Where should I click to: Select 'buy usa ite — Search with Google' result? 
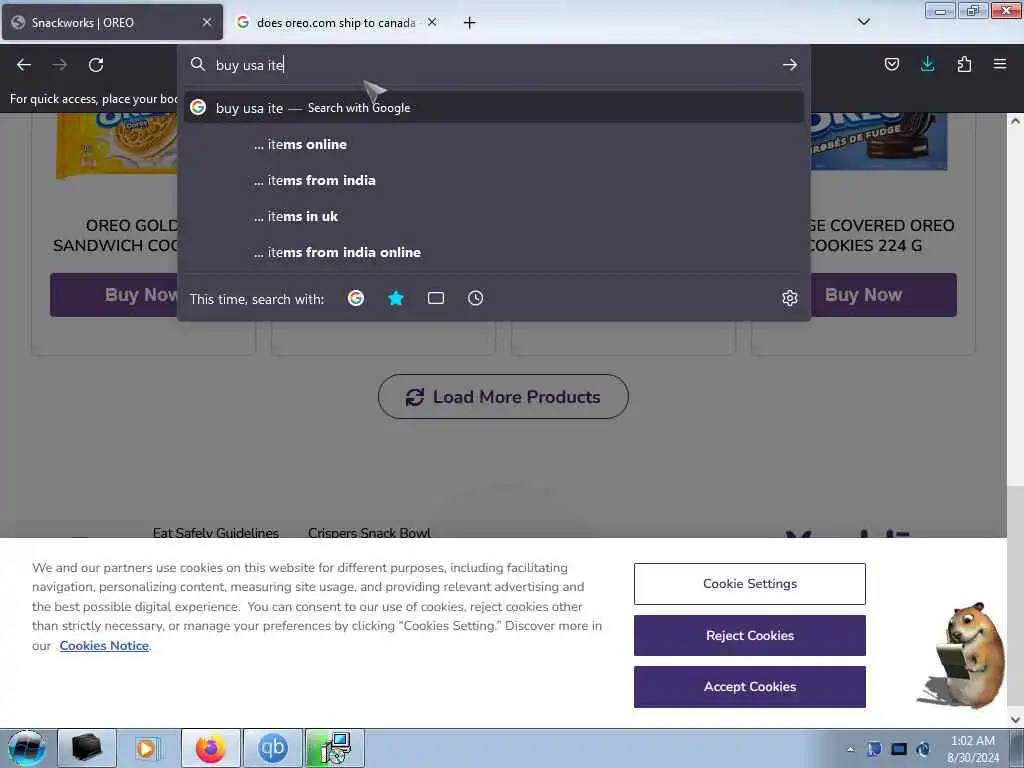coord(494,108)
